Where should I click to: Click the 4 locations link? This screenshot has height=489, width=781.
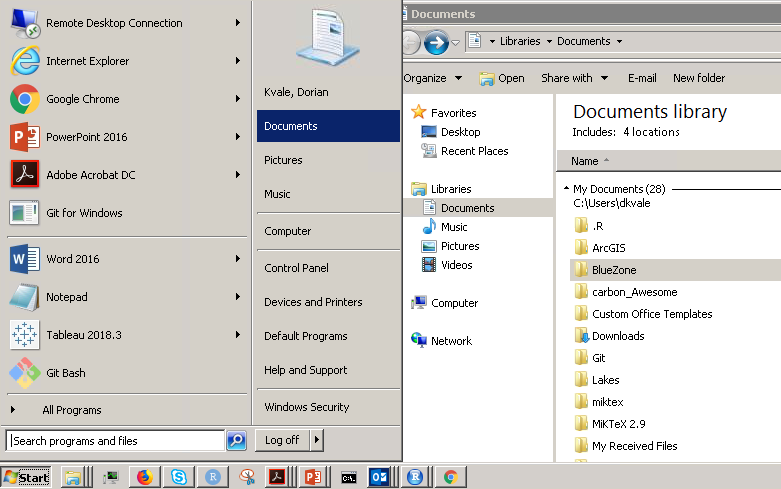(x=651, y=132)
